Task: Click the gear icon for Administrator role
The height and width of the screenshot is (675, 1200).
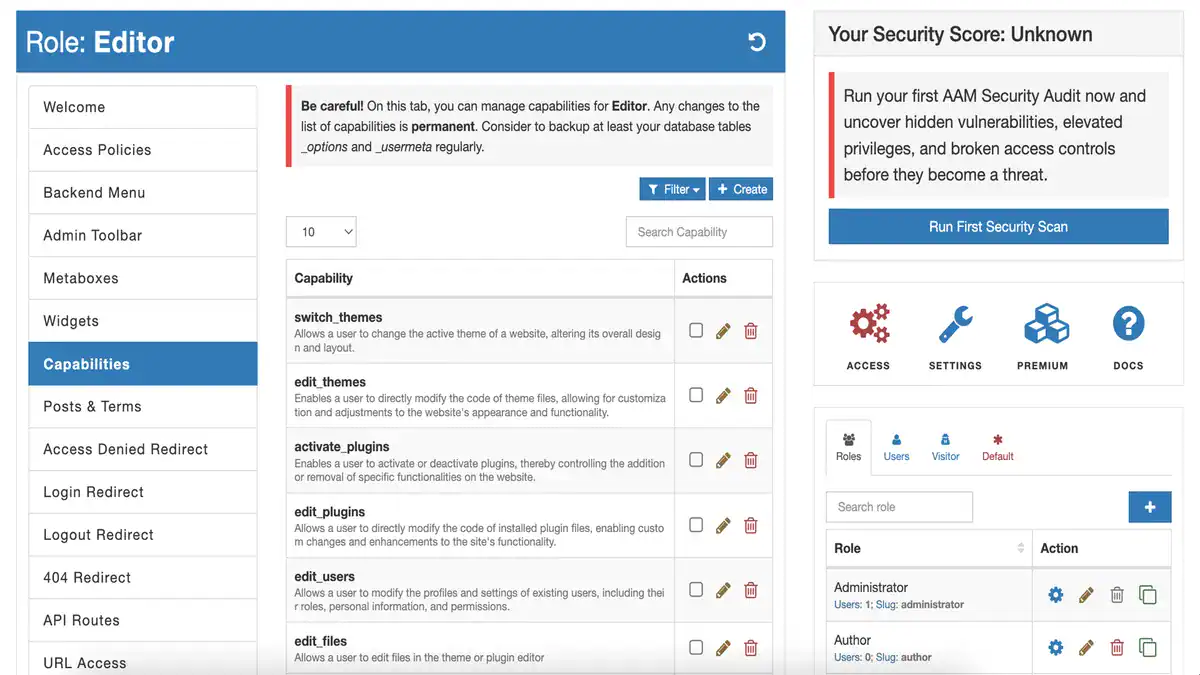Action: click(x=1055, y=595)
